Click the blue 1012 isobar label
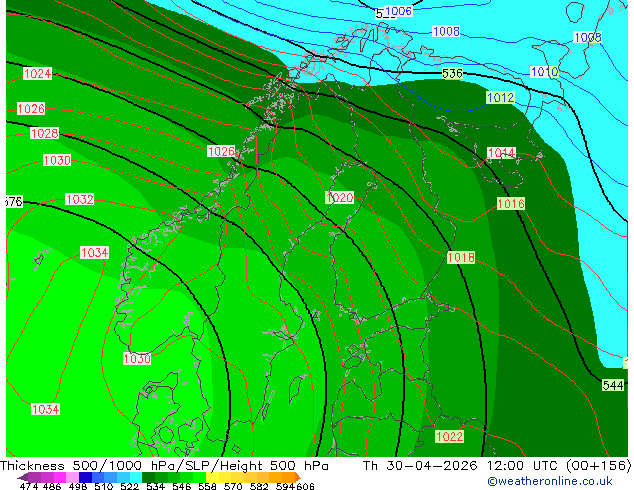The image size is (634, 490). (501, 97)
